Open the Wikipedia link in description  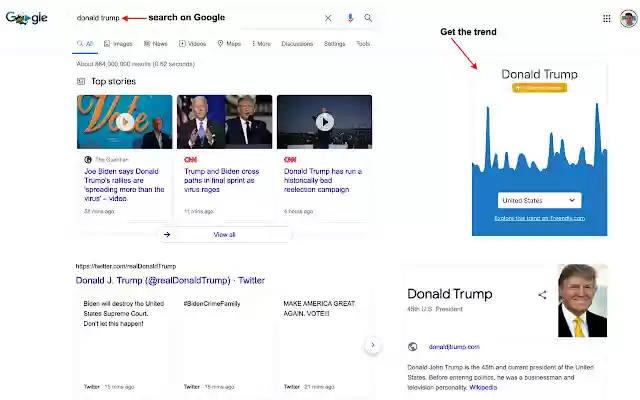[483, 387]
